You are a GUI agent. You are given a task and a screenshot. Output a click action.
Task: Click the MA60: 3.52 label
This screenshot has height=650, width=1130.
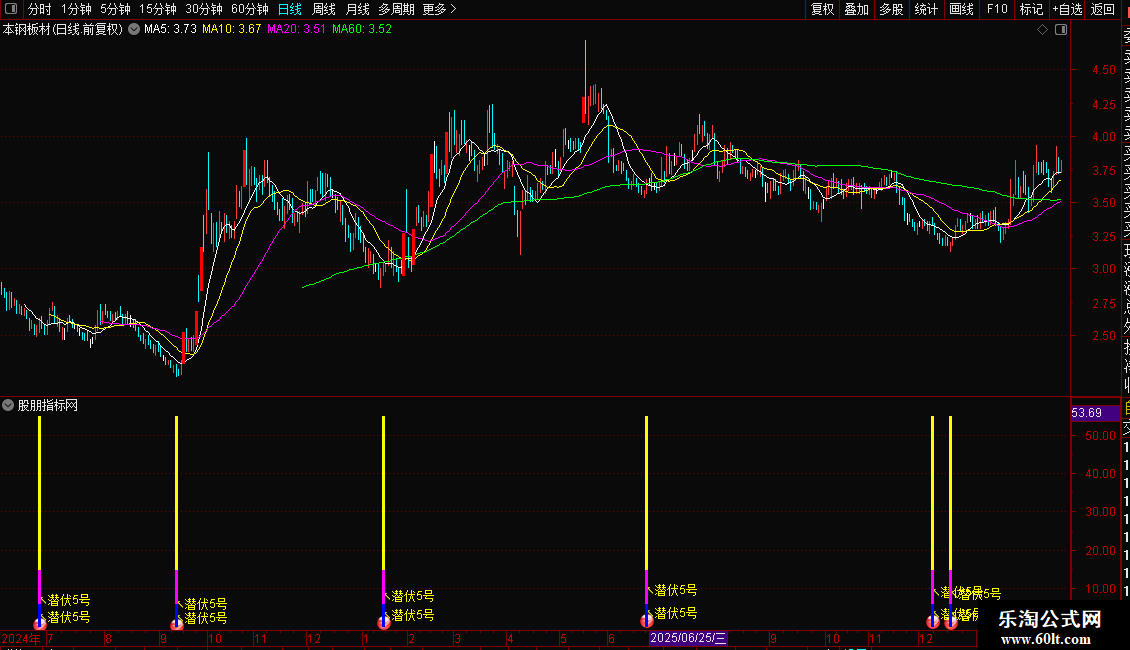pyautogui.click(x=362, y=29)
